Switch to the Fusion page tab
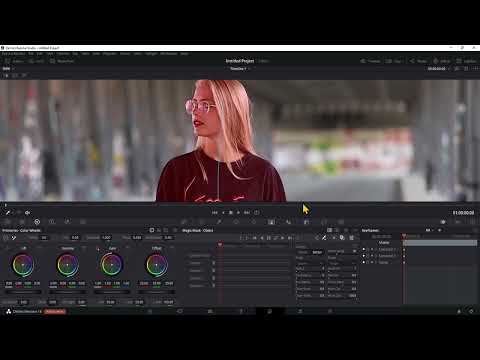The image size is (480, 360). 240,311
